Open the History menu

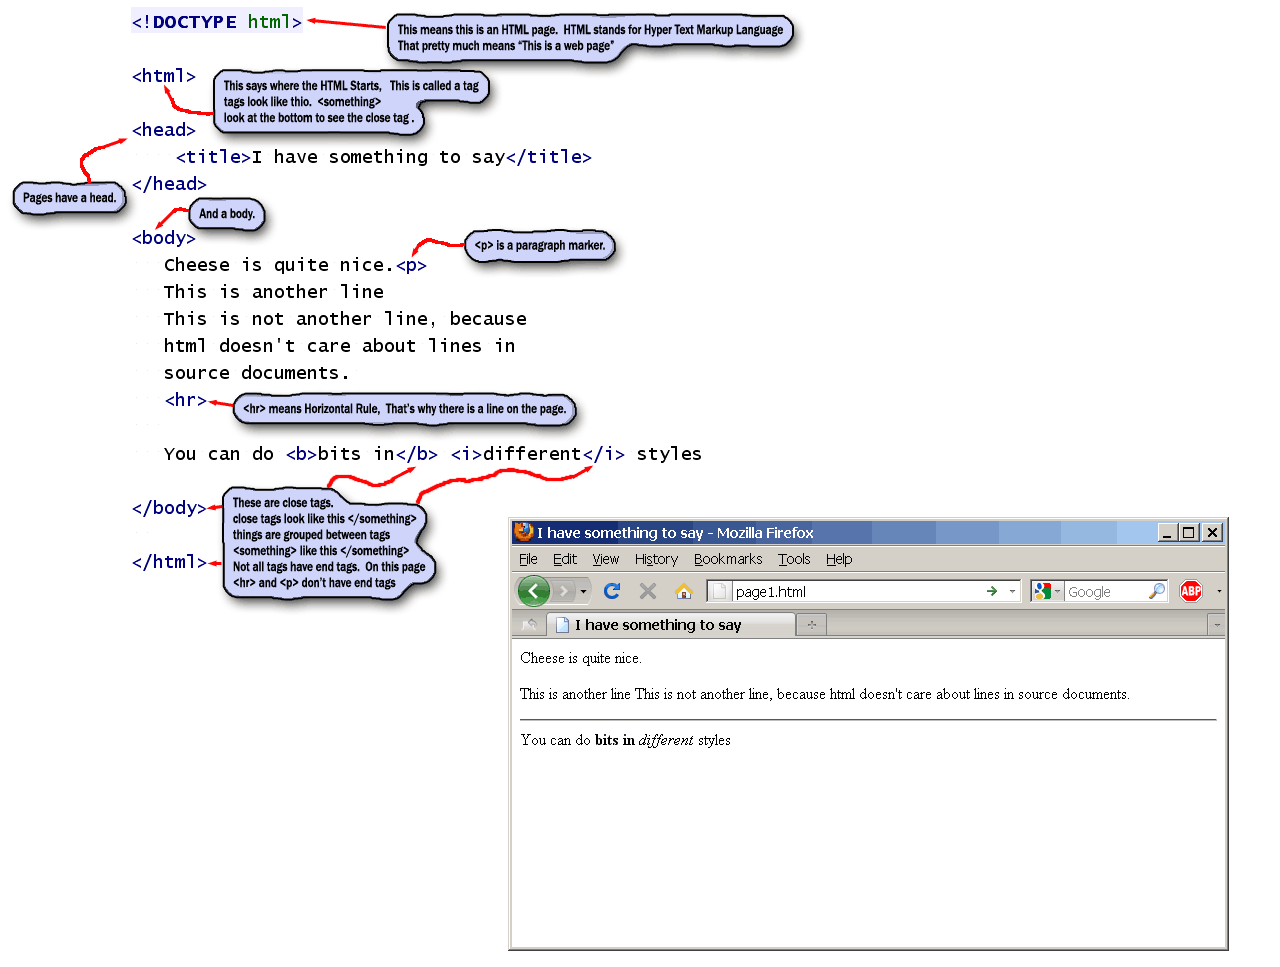(656, 559)
